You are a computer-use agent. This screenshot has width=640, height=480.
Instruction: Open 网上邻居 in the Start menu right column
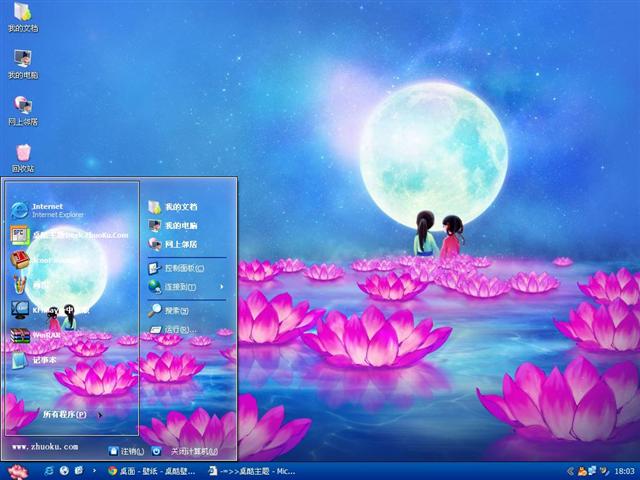coord(173,244)
